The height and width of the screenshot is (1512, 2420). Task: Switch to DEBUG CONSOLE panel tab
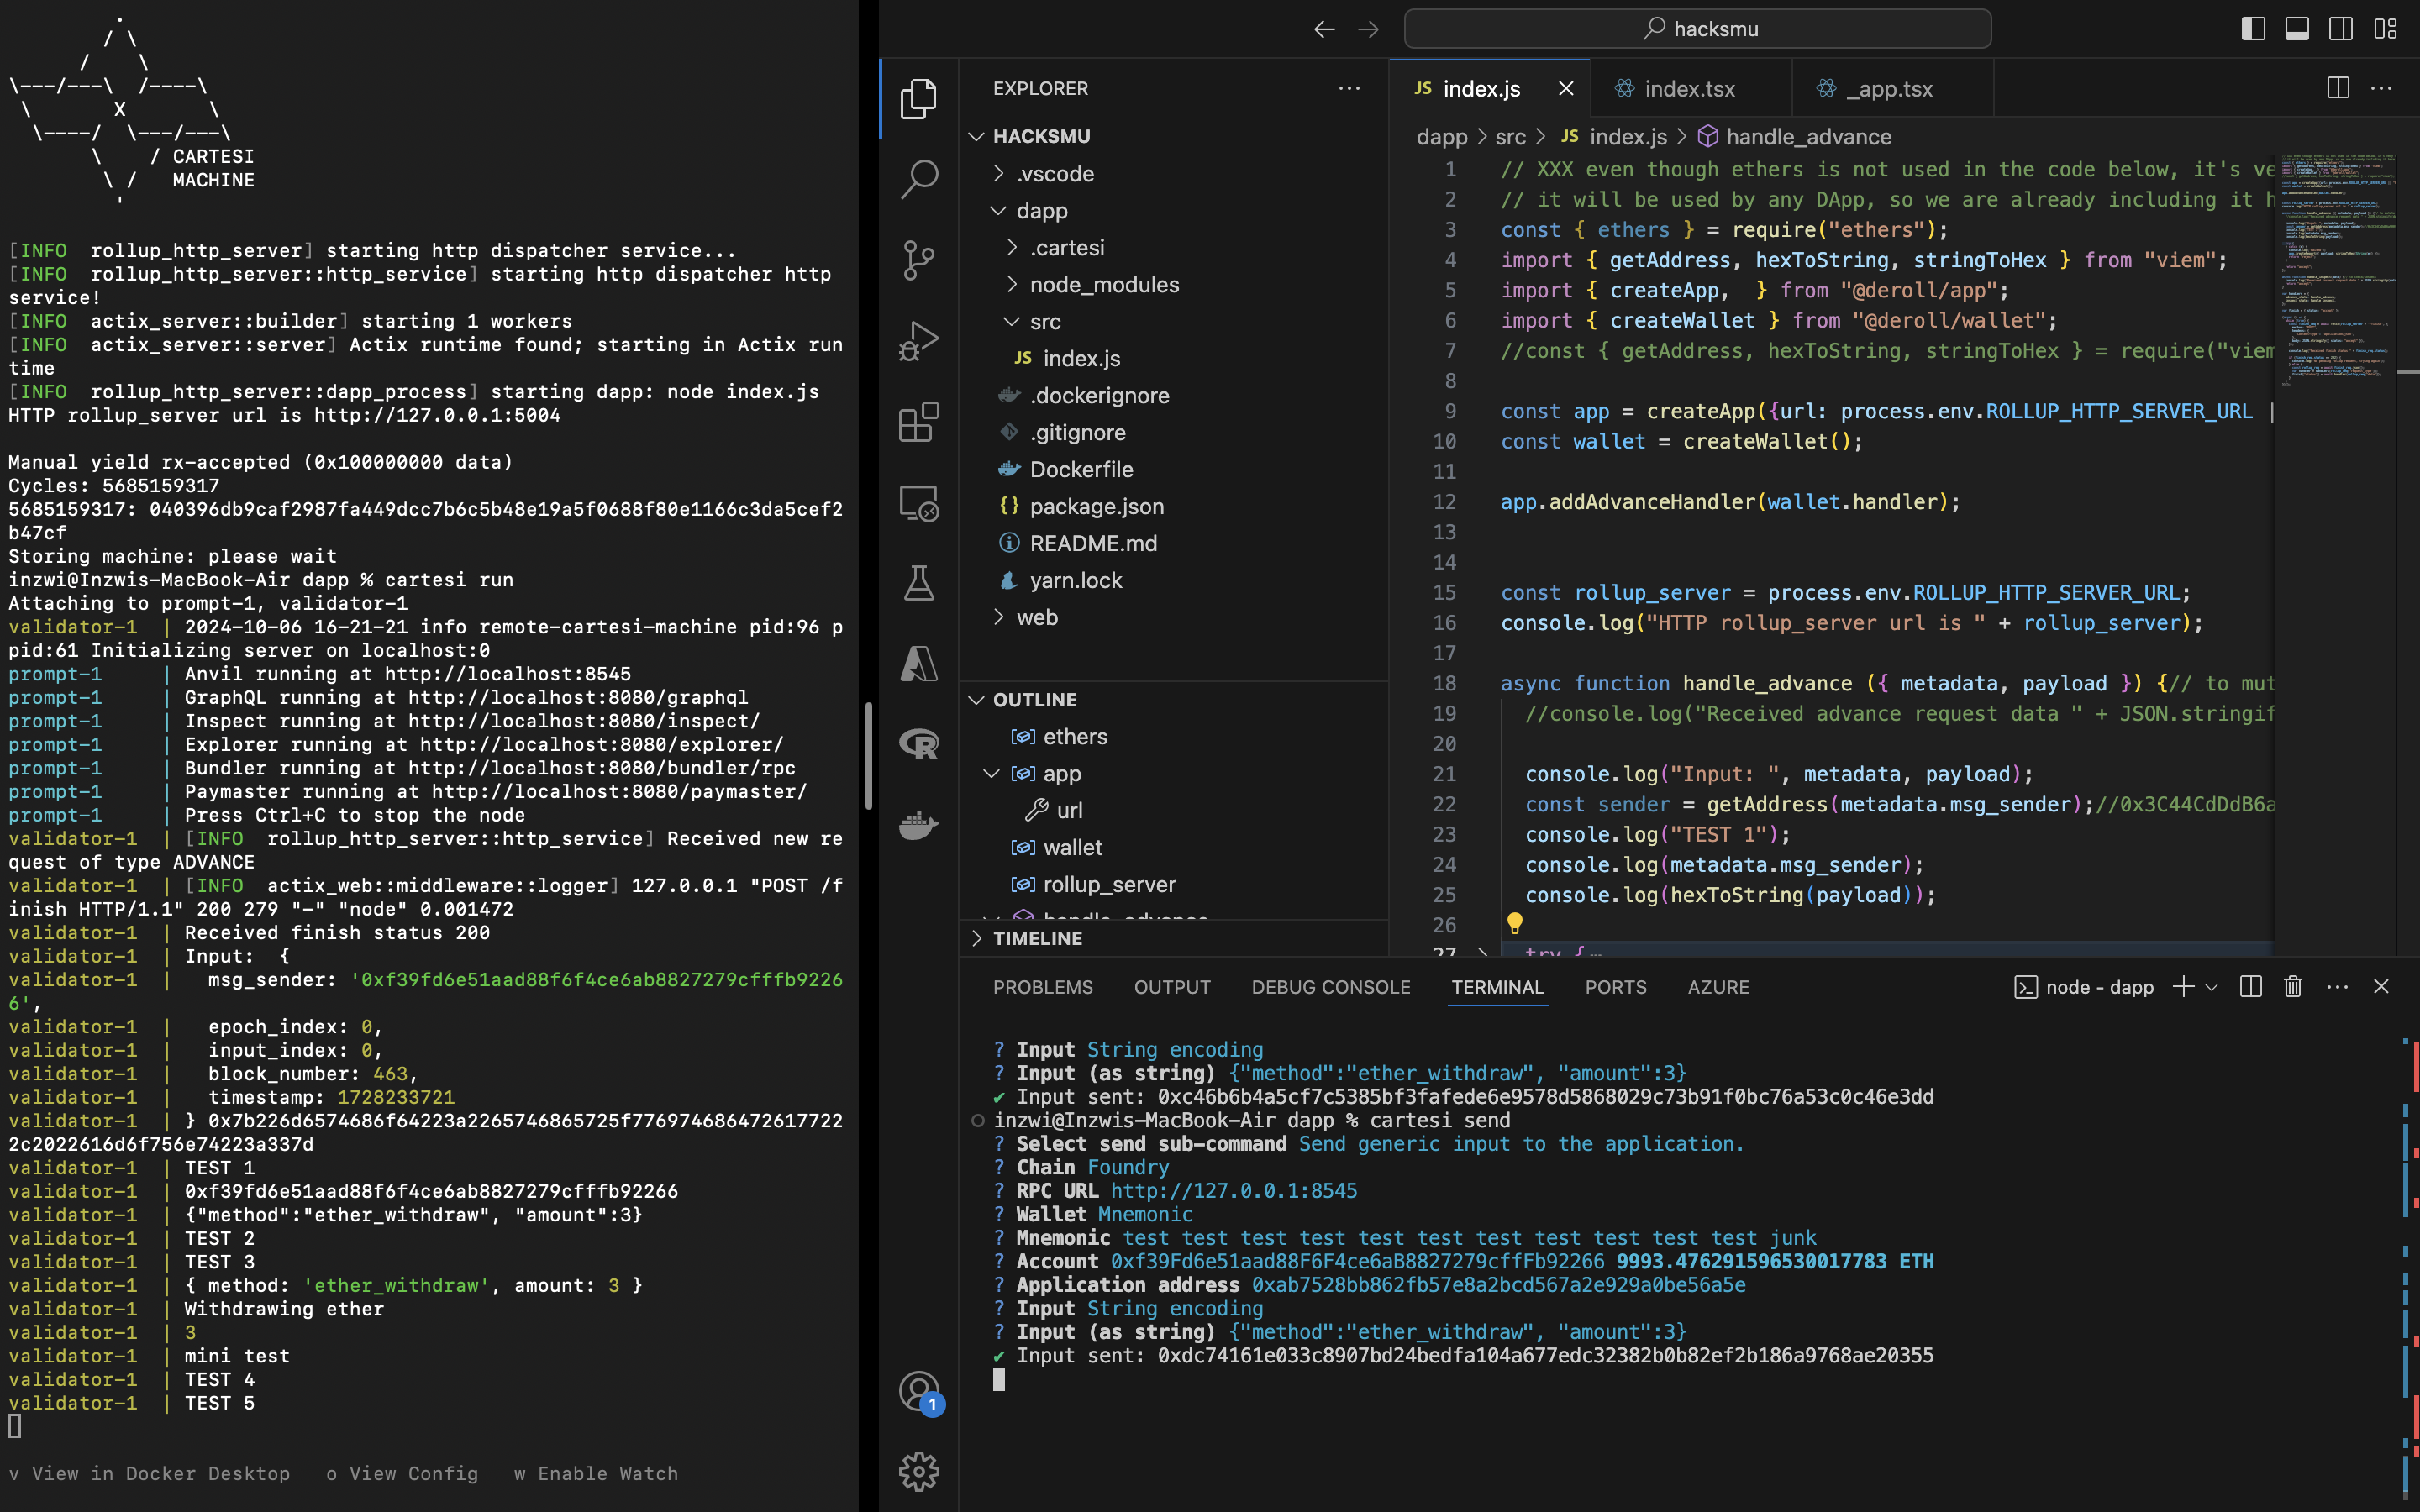click(1330, 987)
